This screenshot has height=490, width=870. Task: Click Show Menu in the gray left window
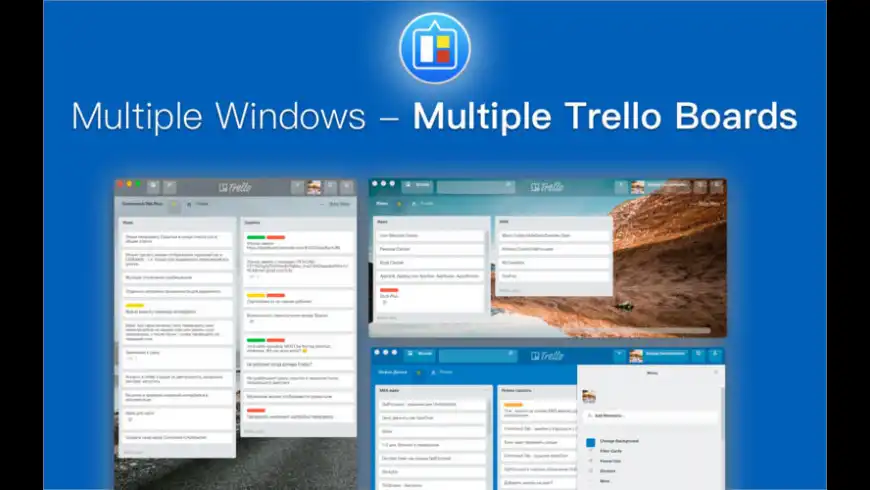coord(340,204)
